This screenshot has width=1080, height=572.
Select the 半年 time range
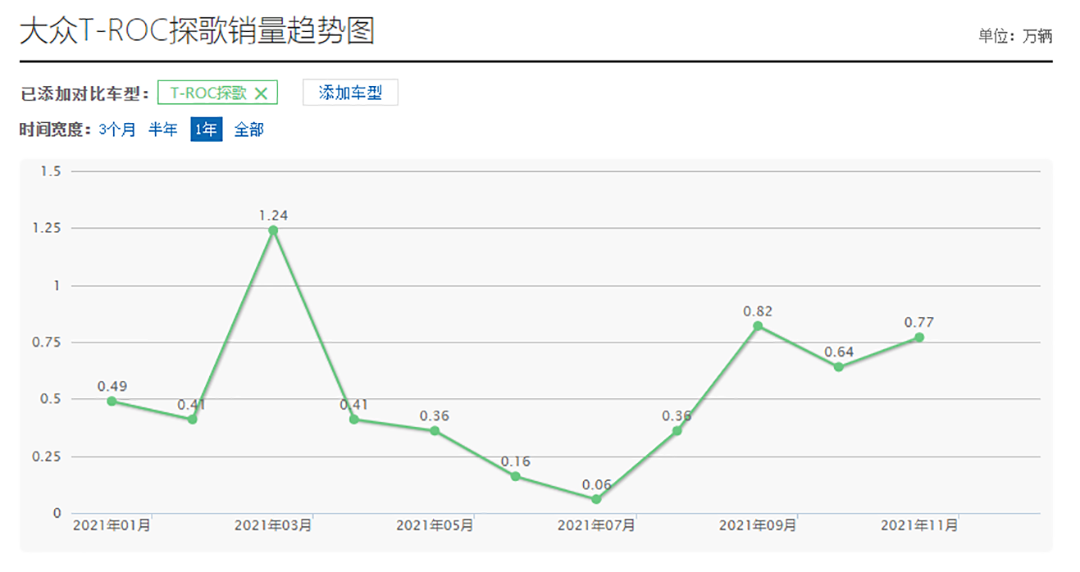[163, 130]
